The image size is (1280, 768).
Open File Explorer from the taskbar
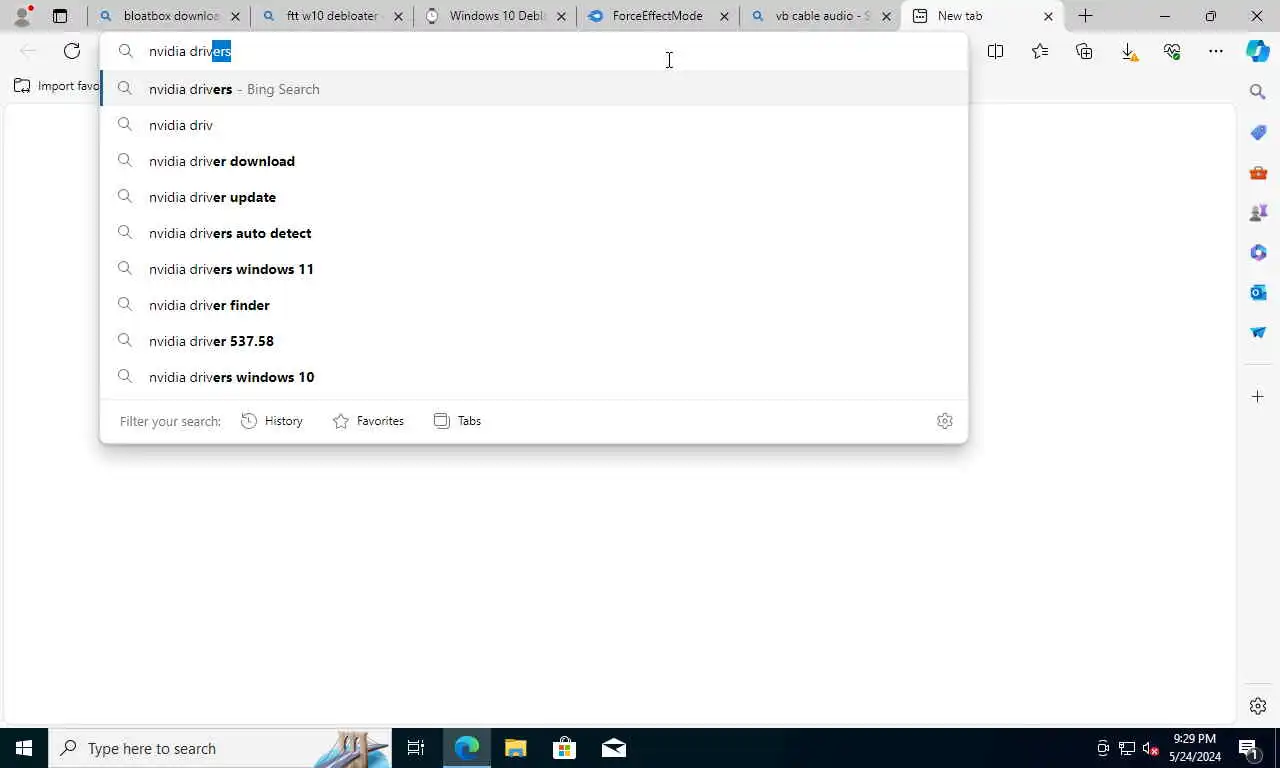(x=515, y=748)
